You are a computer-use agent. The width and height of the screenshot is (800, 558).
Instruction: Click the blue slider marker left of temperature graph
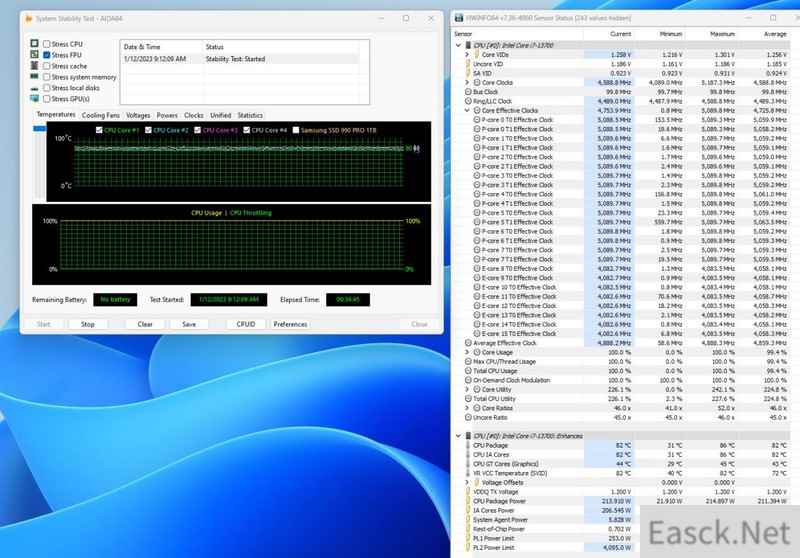coord(39,129)
